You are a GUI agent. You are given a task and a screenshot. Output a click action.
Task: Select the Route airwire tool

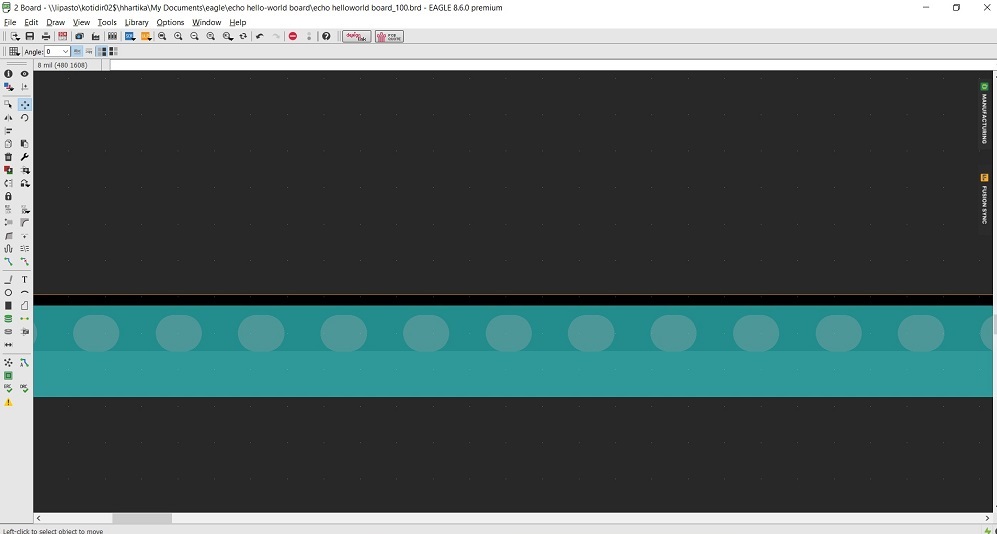coord(8,261)
